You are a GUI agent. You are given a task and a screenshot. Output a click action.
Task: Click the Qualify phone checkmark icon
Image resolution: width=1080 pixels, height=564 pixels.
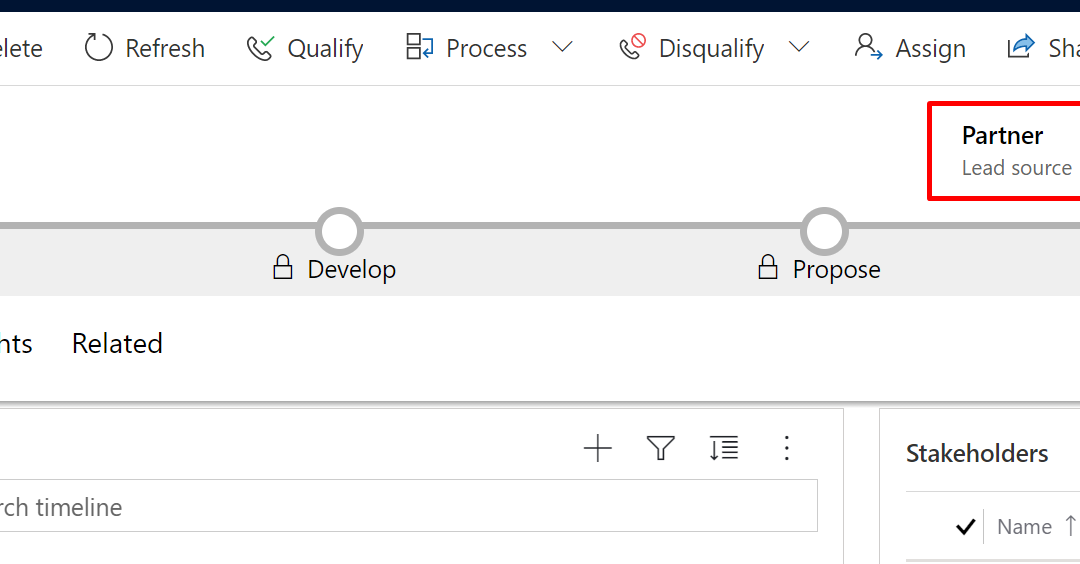coord(260,48)
